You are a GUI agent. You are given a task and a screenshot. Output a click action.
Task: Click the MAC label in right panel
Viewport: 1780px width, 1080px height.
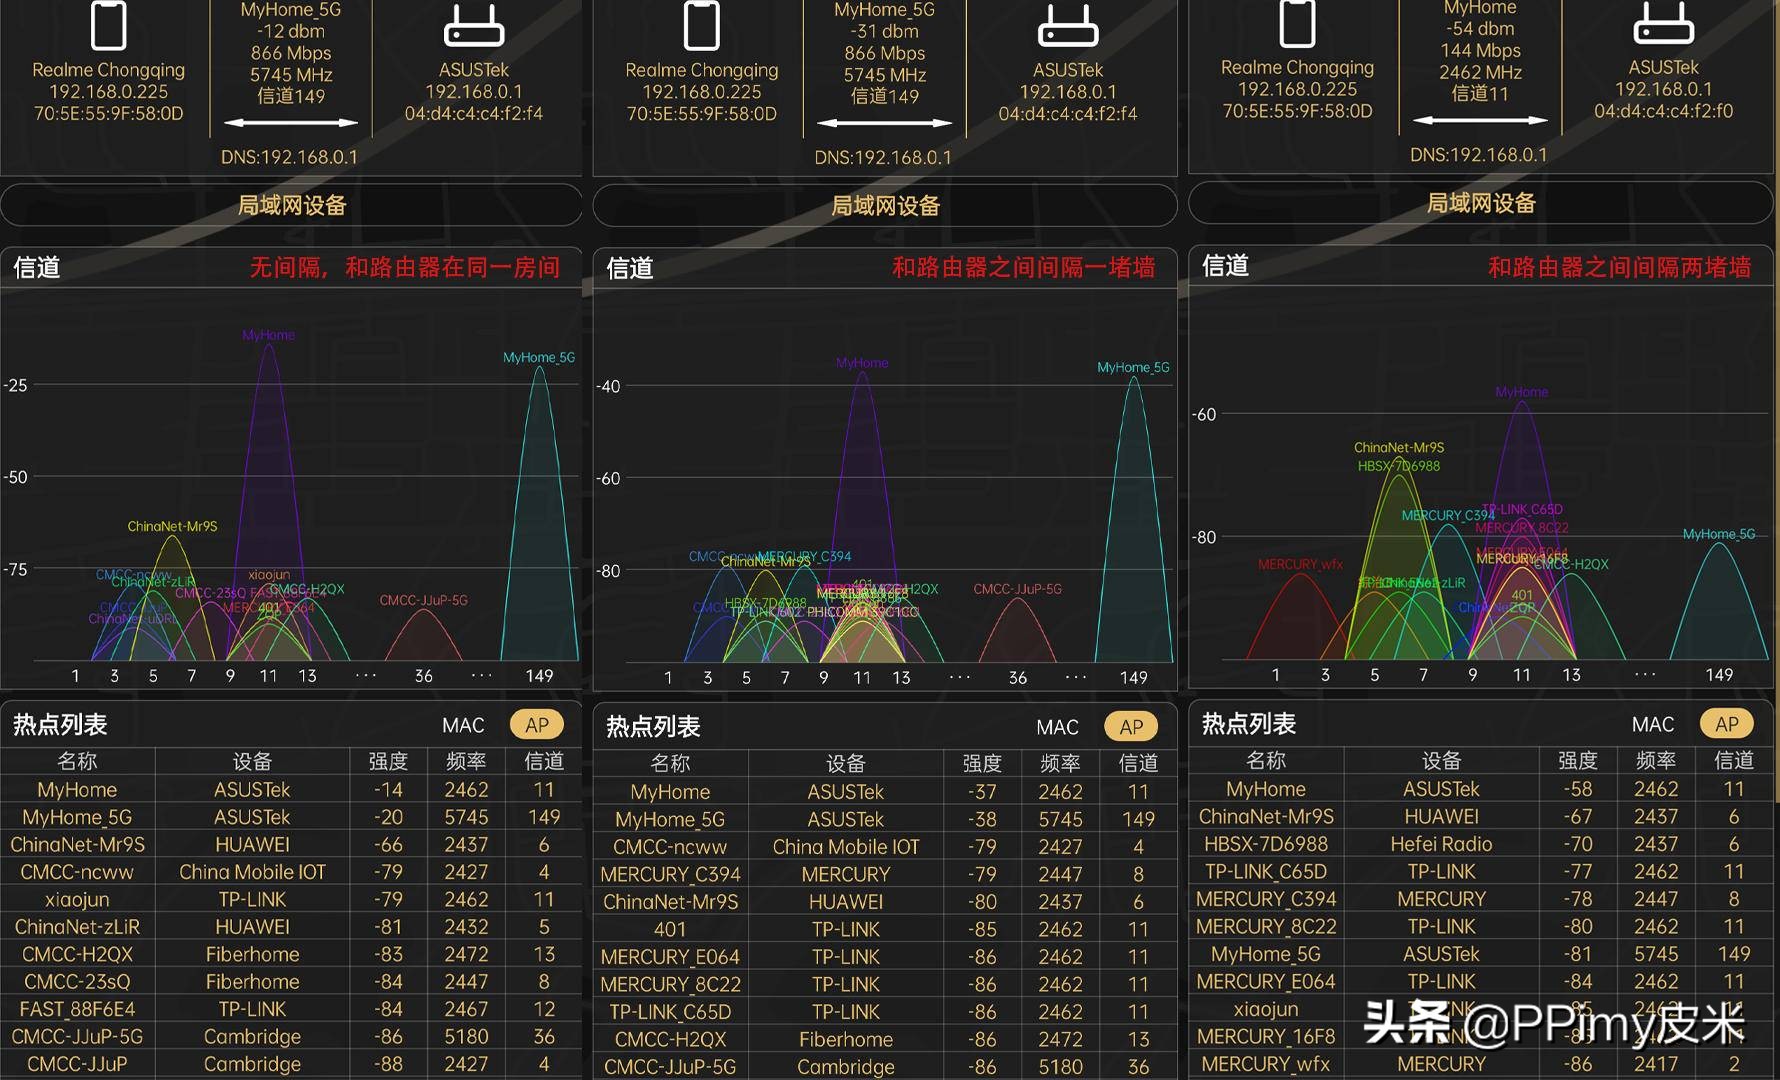[1652, 723]
